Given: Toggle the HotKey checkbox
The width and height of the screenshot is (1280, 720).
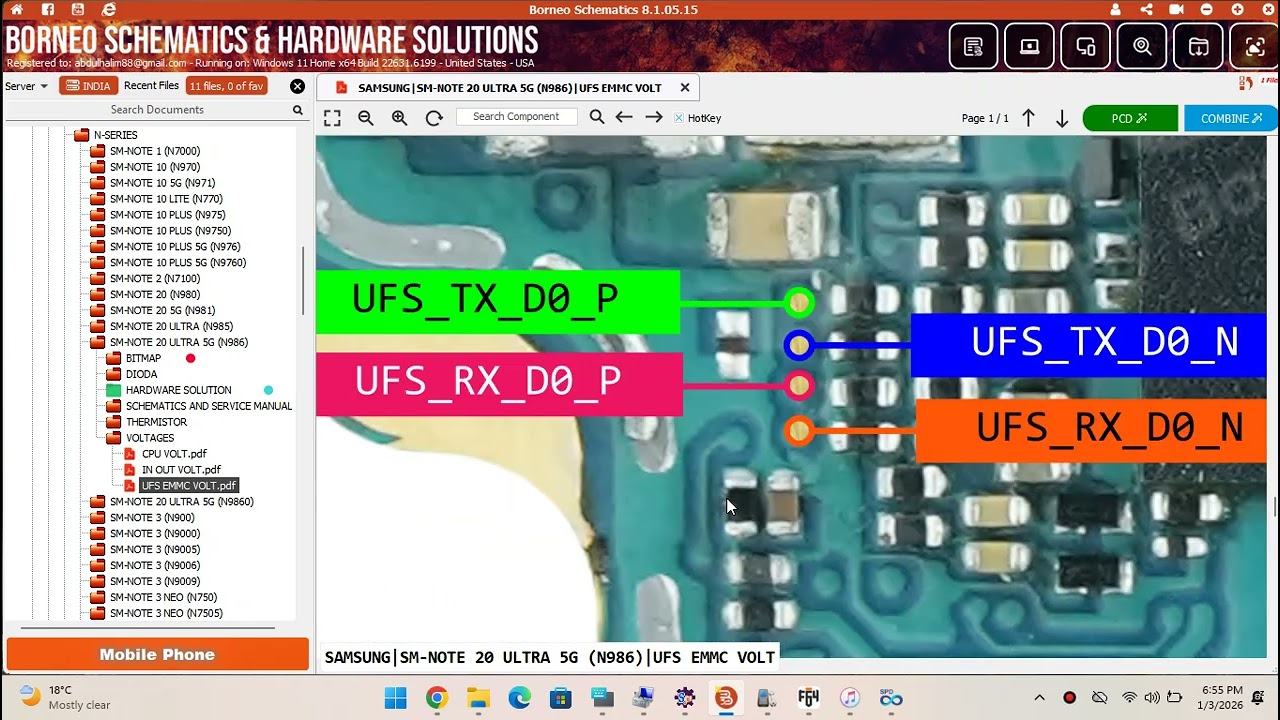Looking at the screenshot, I should coord(679,118).
